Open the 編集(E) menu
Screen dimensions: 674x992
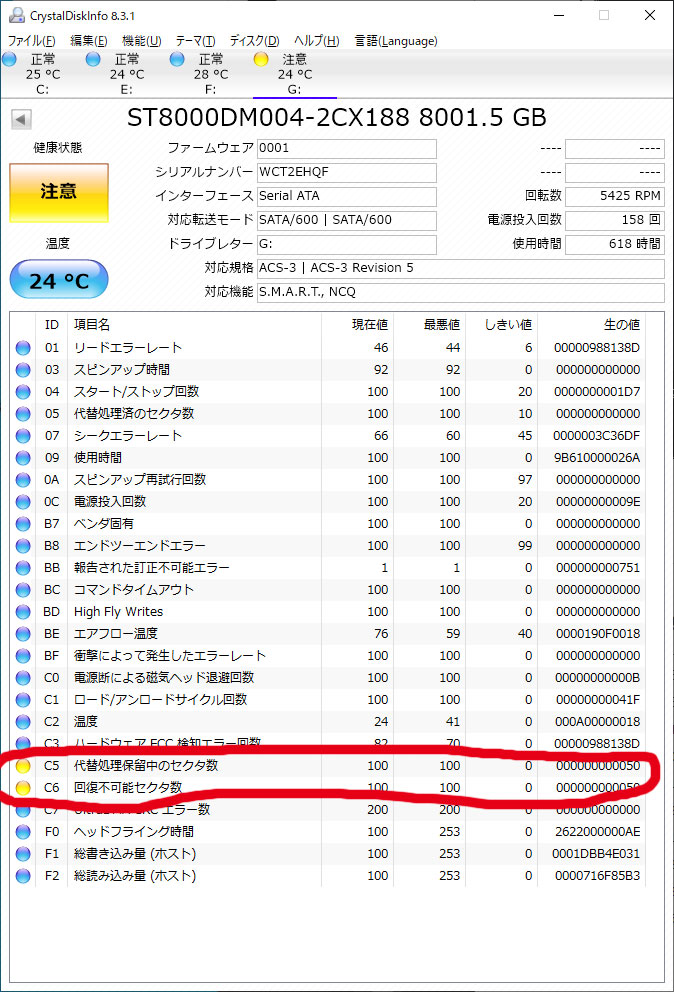click(x=89, y=41)
